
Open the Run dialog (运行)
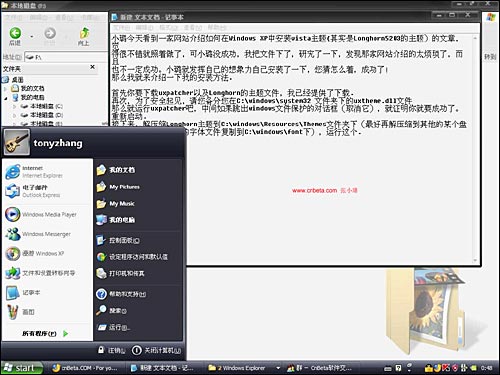113,327
